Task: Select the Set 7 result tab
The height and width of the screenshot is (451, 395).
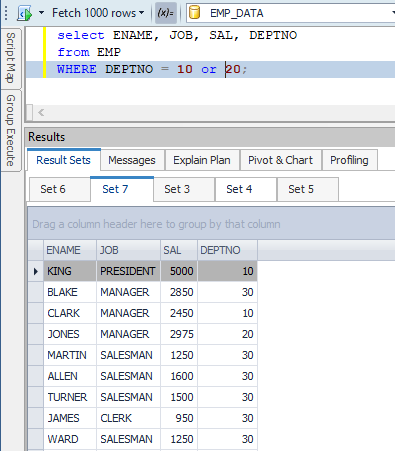Action: [122, 189]
